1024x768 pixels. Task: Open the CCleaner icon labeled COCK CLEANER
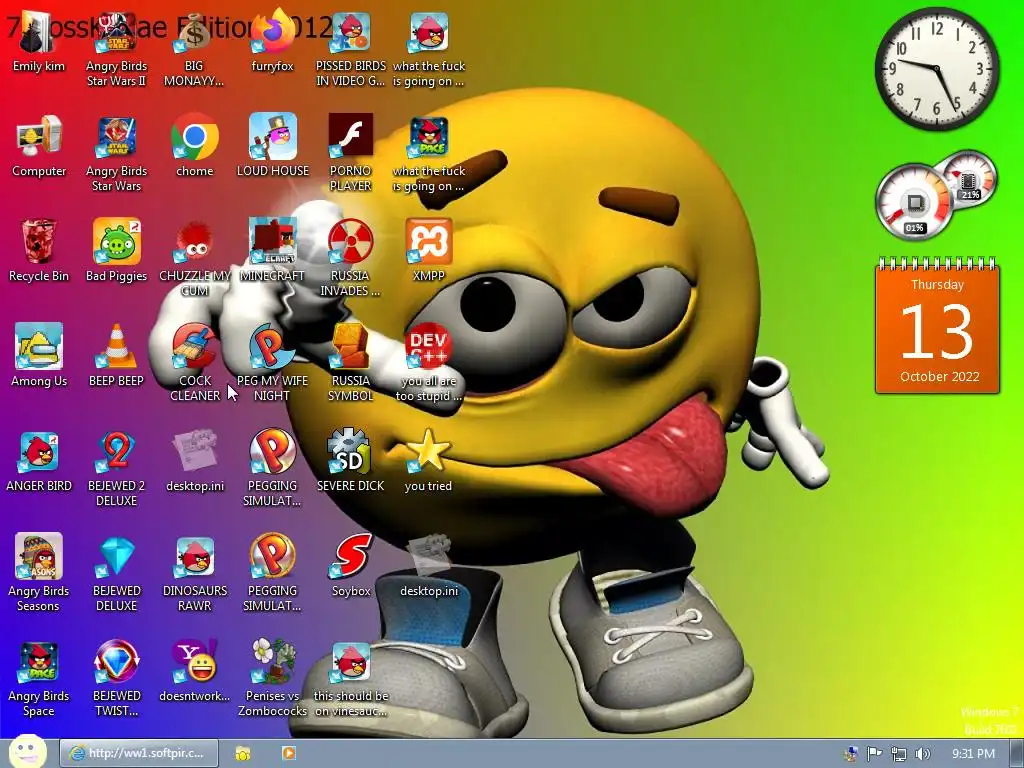click(x=195, y=363)
